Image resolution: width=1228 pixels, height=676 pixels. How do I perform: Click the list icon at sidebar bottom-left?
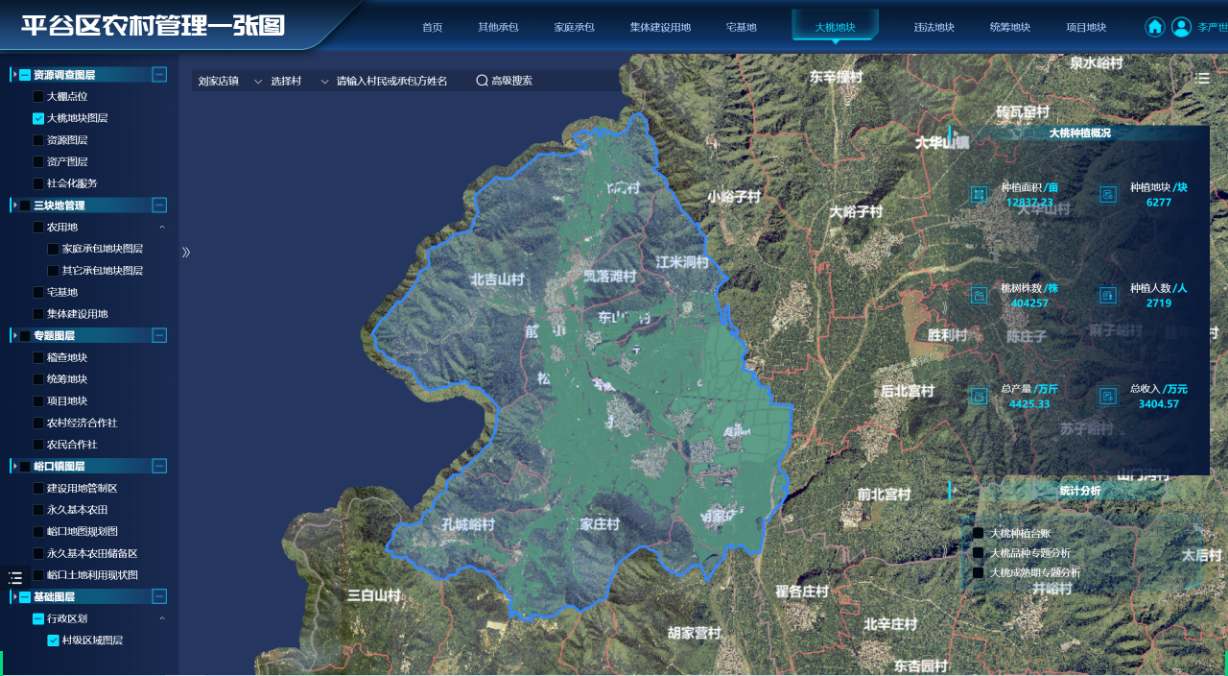point(15,578)
